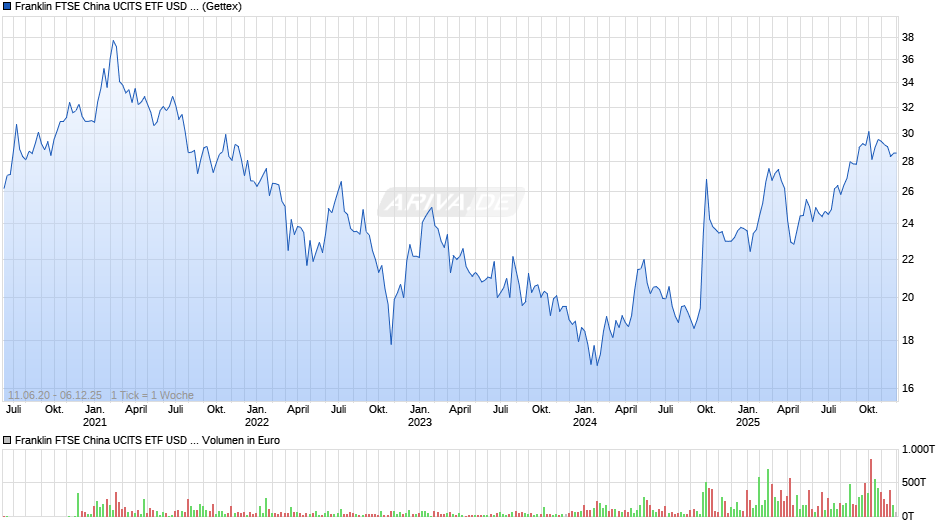Image resolution: width=940 pixels, height=526 pixels.
Task: Click the price axis value 38
Action: (x=908, y=37)
